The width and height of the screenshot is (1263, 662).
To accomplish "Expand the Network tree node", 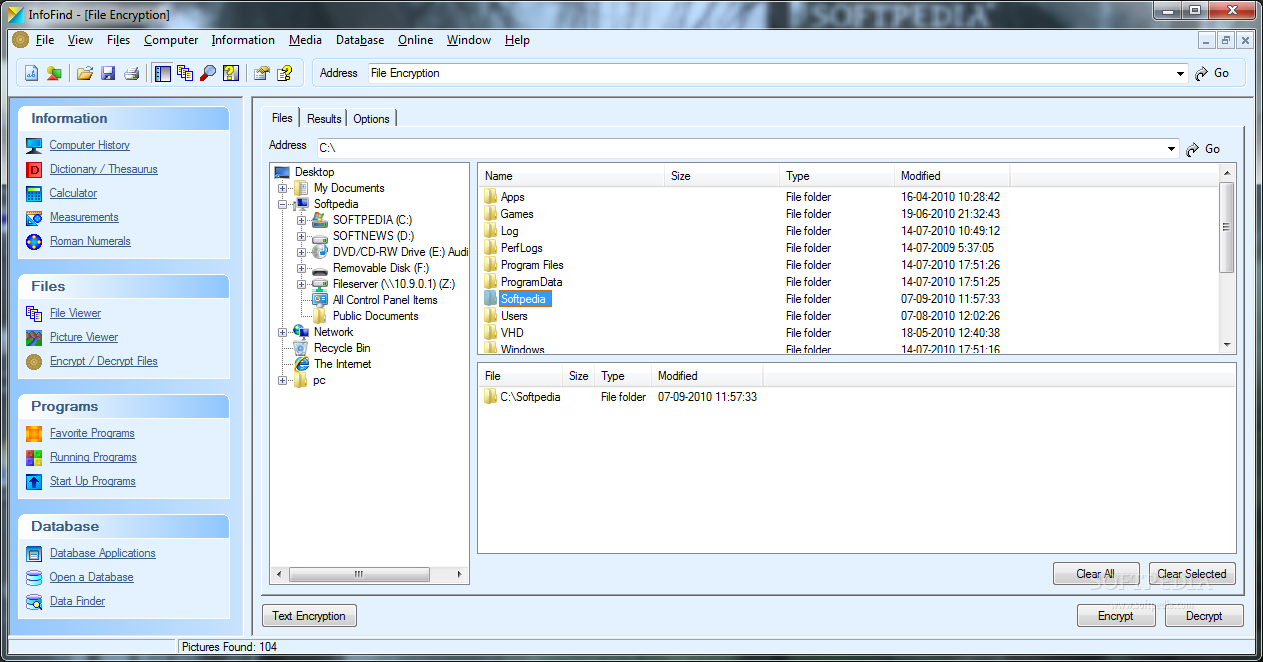I will [x=283, y=332].
